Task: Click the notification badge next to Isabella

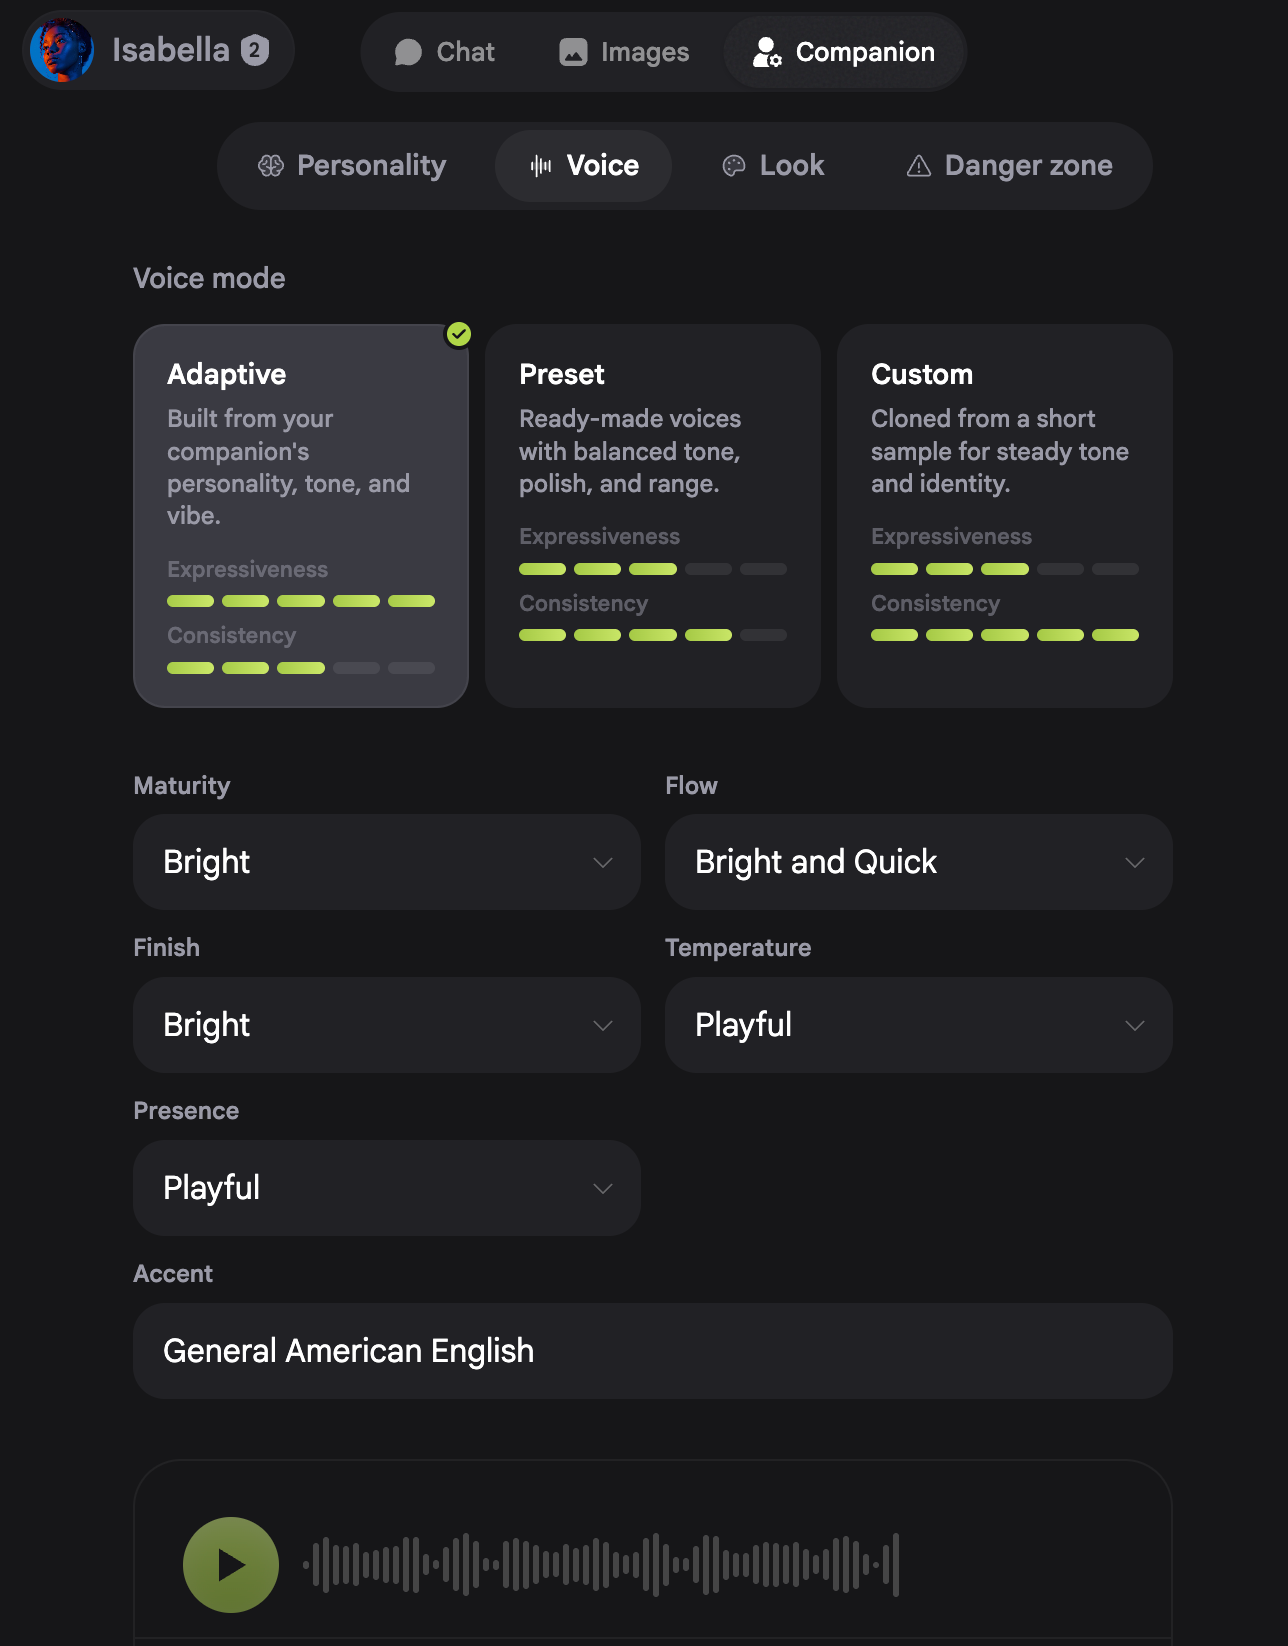Action: pyautogui.click(x=255, y=50)
